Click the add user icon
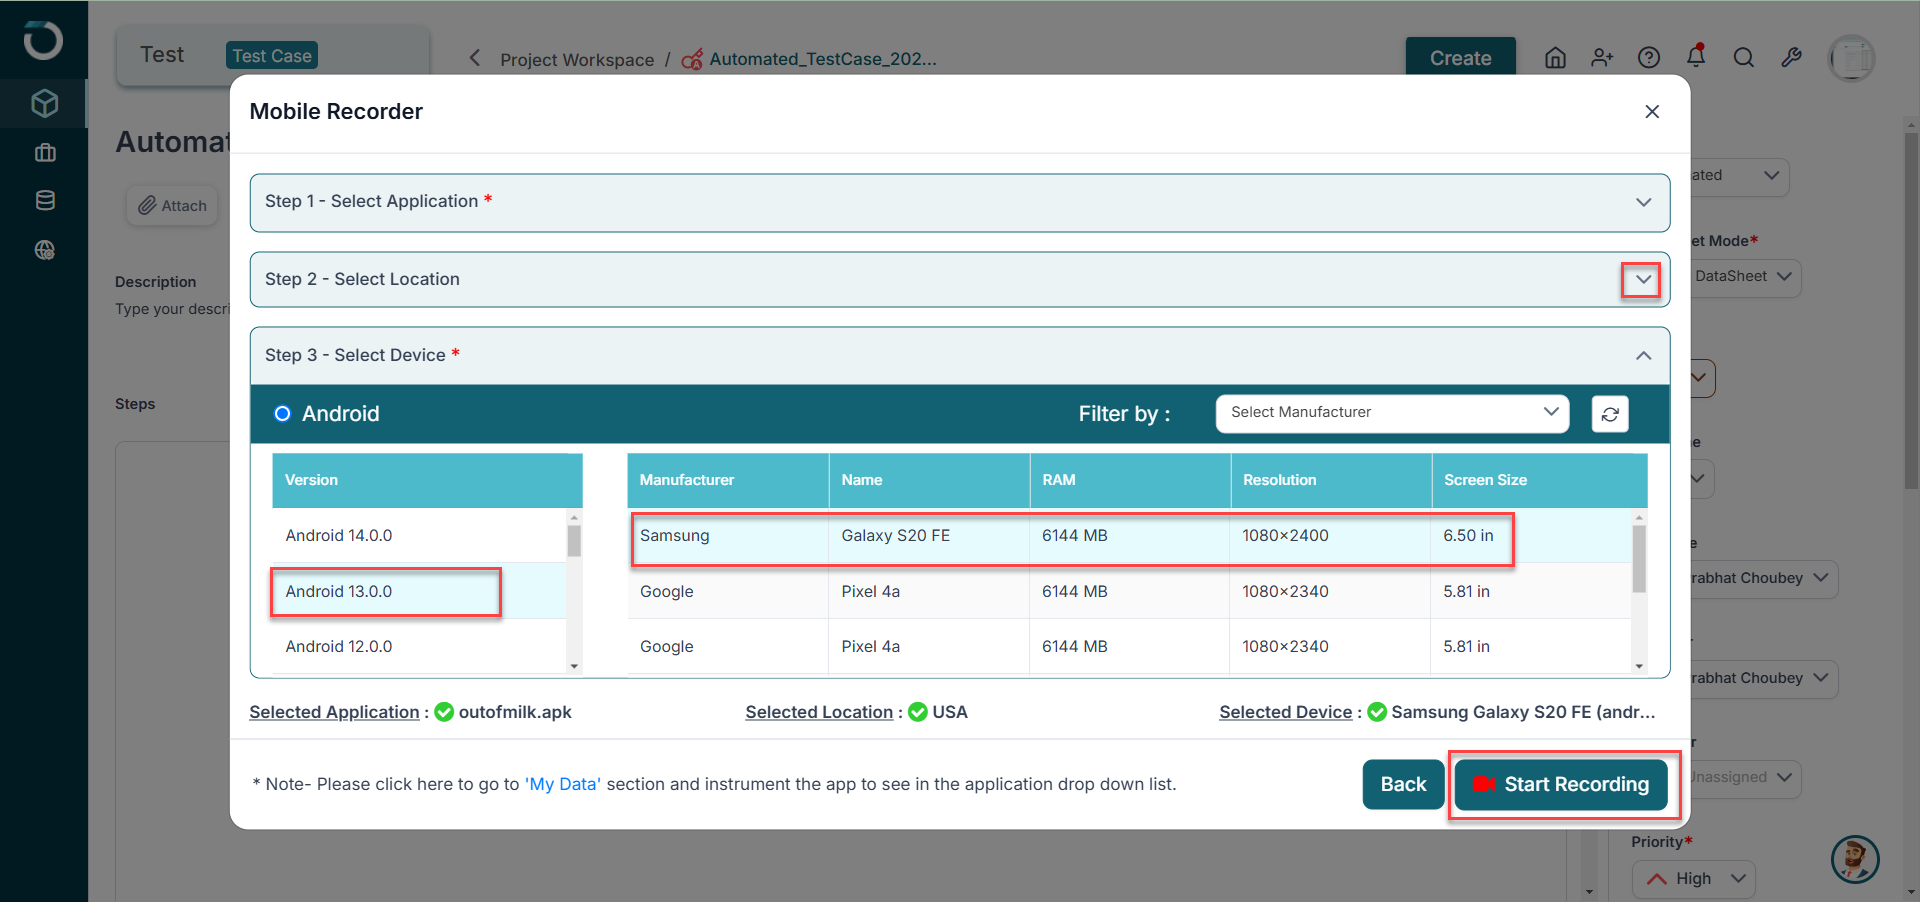 point(1602,58)
